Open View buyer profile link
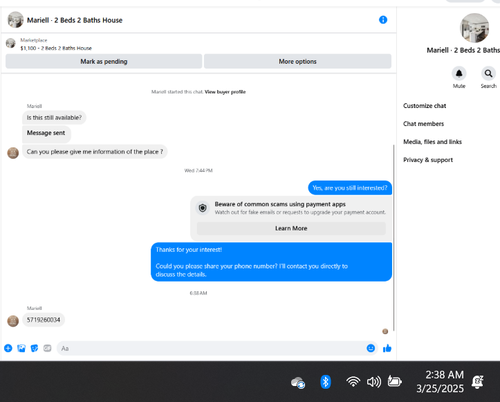 [225, 92]
